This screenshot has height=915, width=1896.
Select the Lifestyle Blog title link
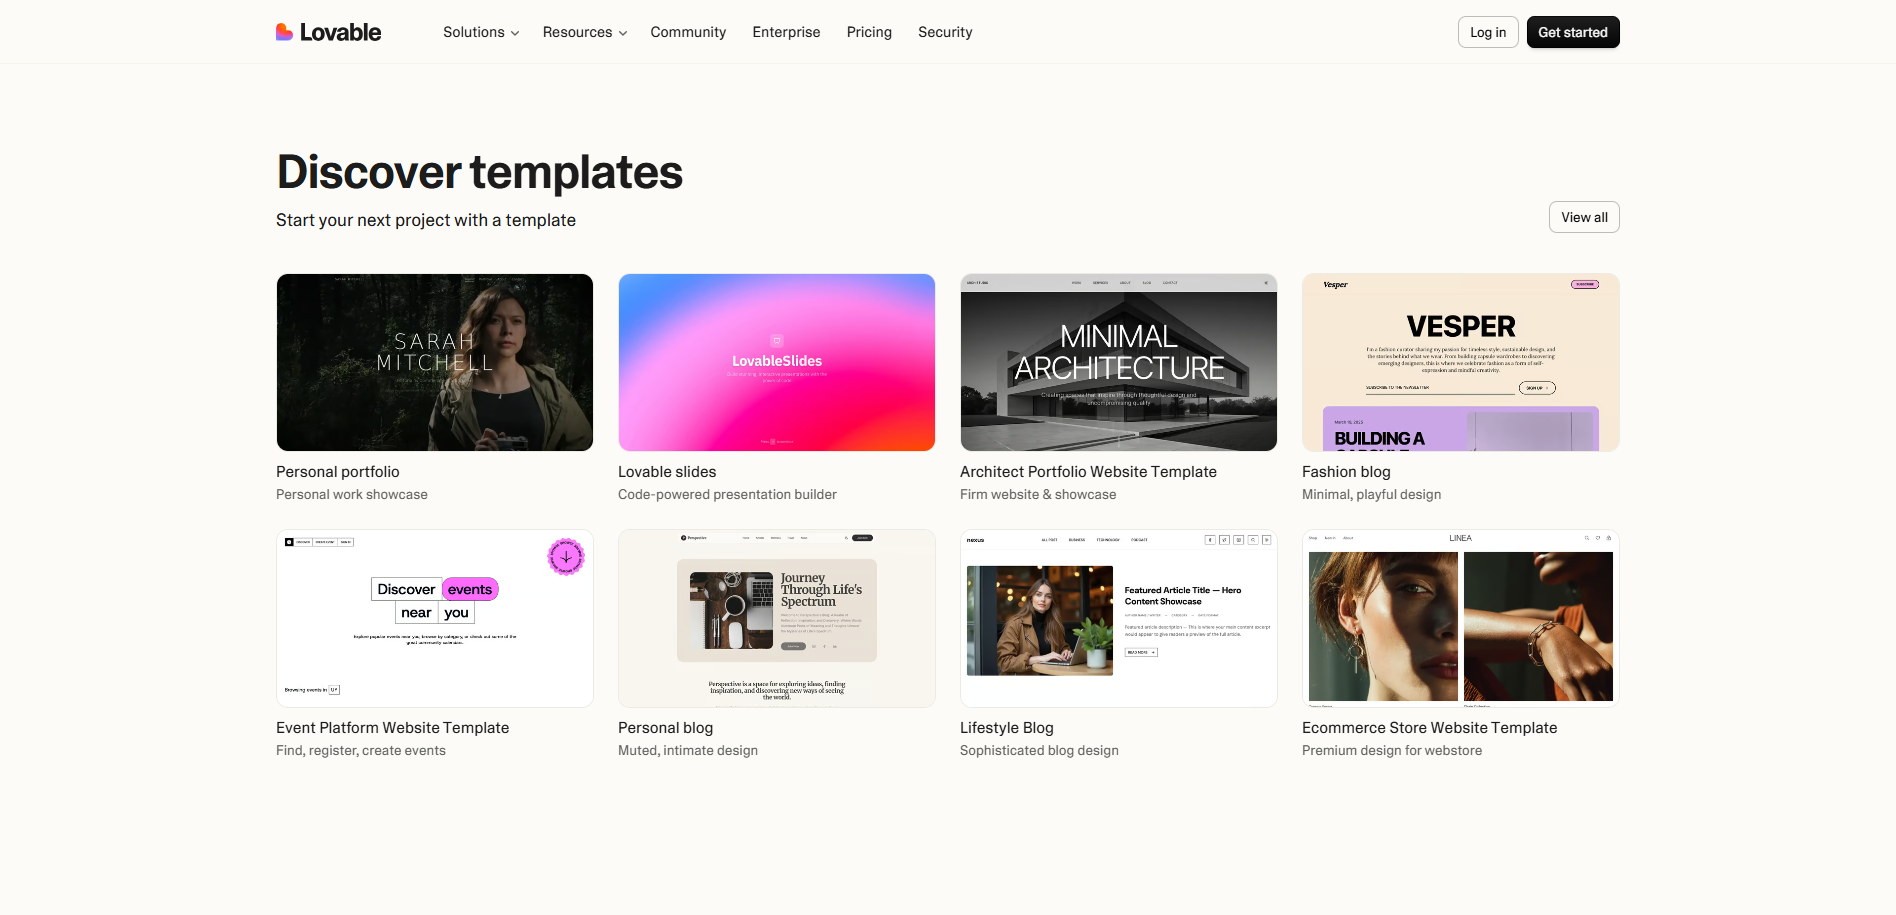coord(1007,728)
